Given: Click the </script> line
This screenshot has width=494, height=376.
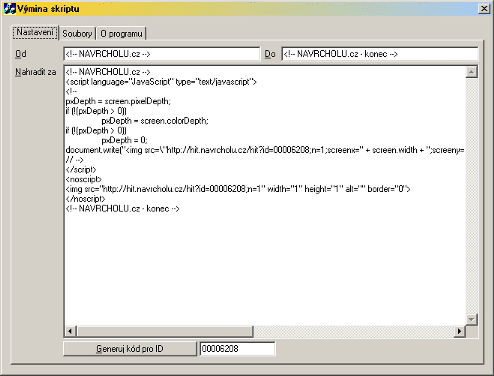Looking at the screenshot, I should point(81,170).
